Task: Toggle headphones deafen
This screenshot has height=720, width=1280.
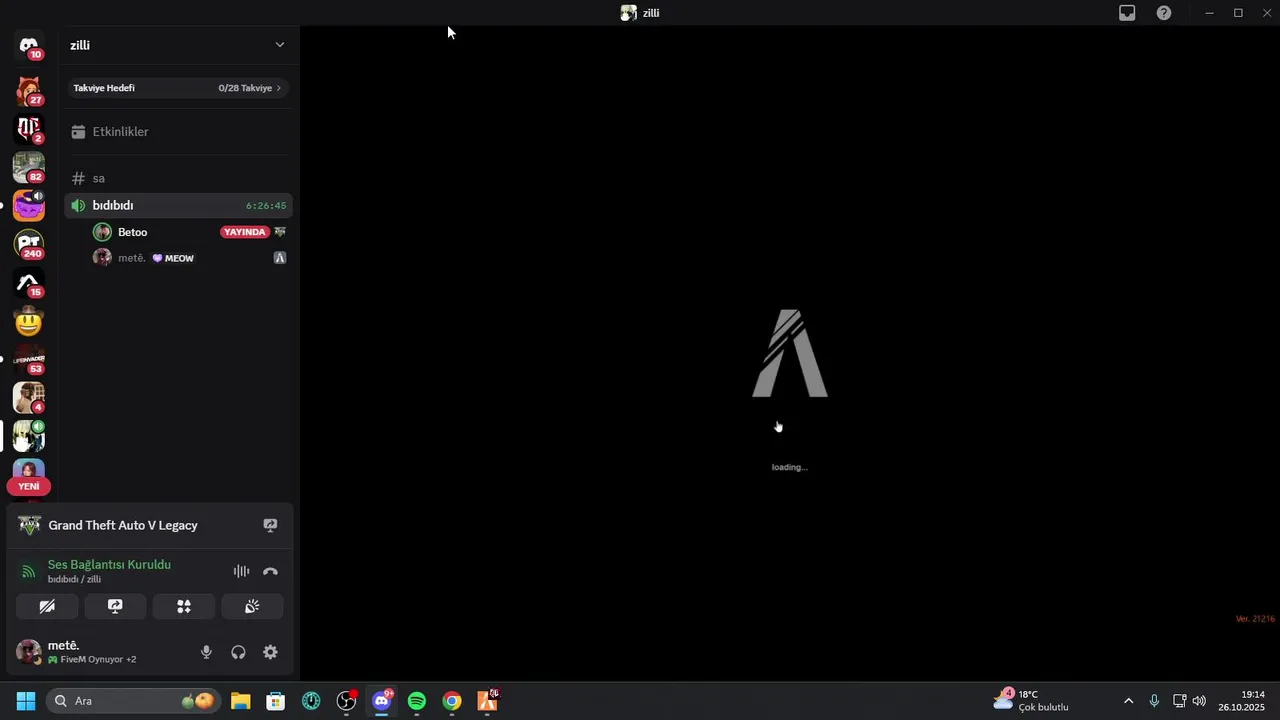Action: [x=238, y=652]
